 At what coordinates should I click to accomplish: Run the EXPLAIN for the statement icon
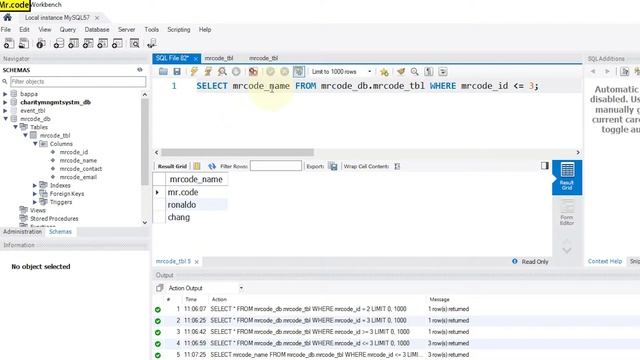(222, 72)
